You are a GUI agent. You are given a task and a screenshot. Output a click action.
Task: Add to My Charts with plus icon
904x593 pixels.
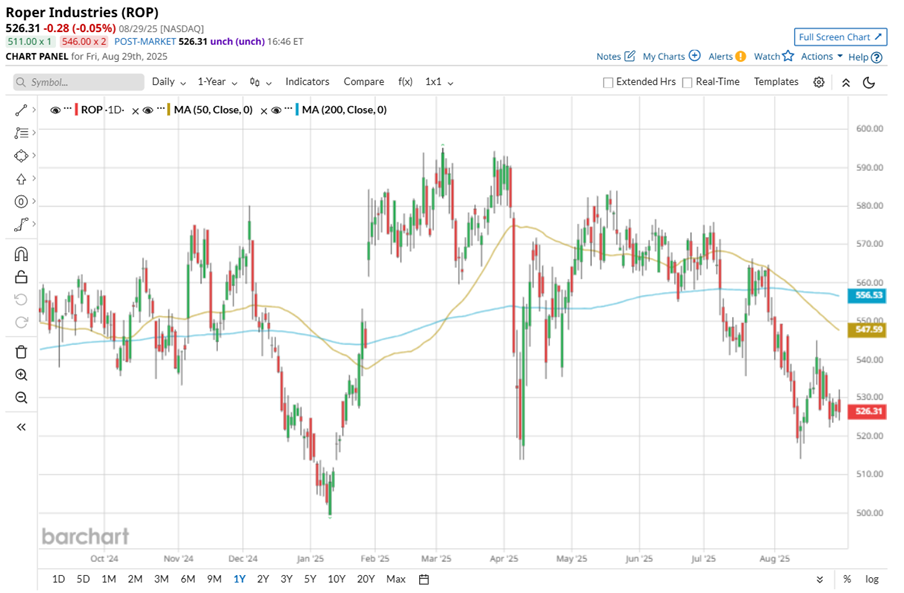pyautogui.click(x=695, y=56)
